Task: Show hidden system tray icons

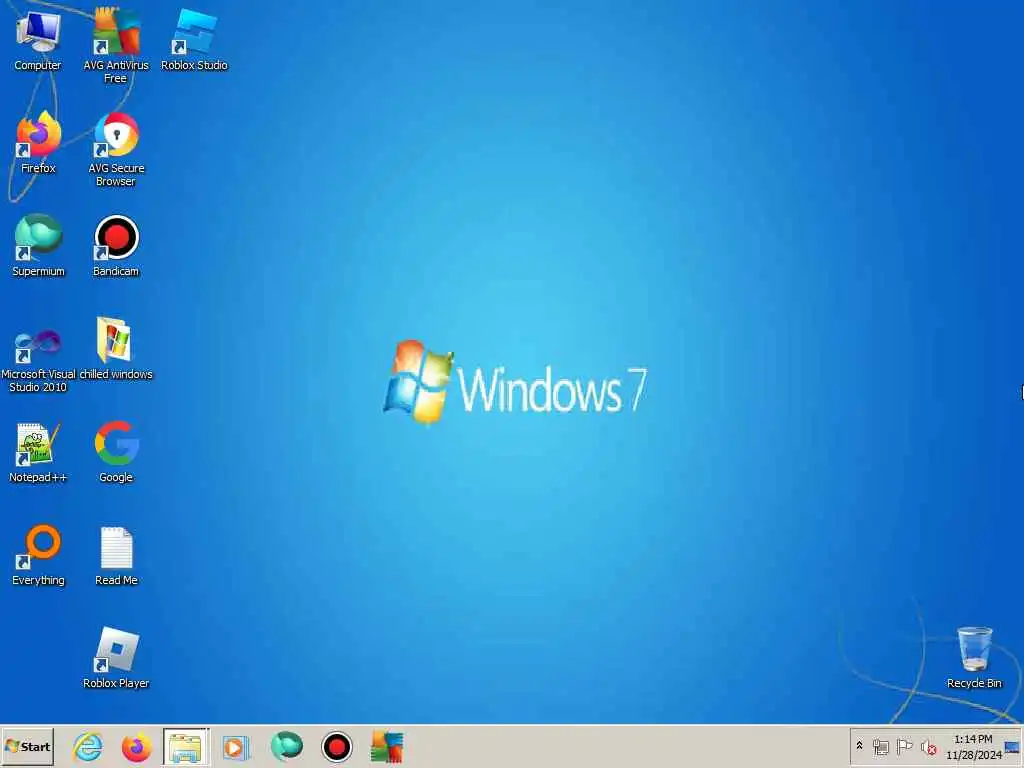Action: click(859, 746)
